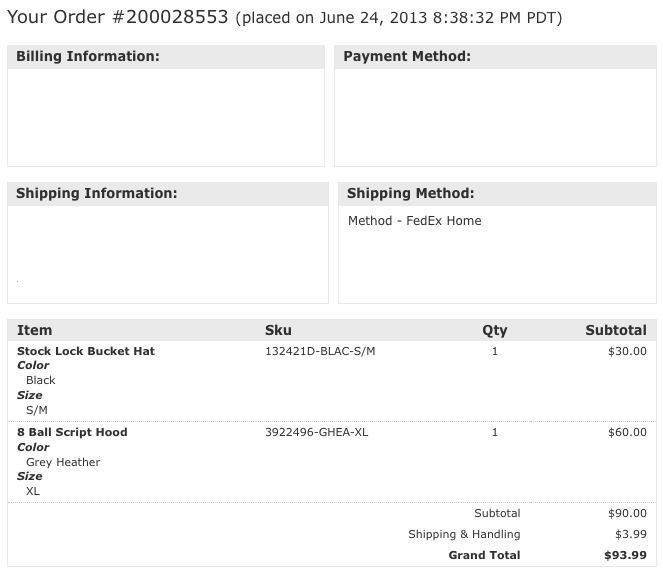
Task: Click the order number #200028553 heading
Action: (x=118, y=17)
